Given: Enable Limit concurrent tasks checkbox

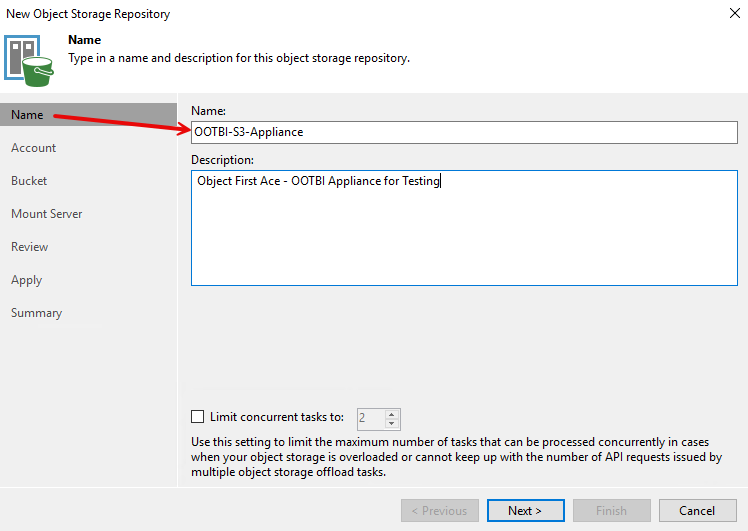Looking at the screenshot, I should 197,417.
